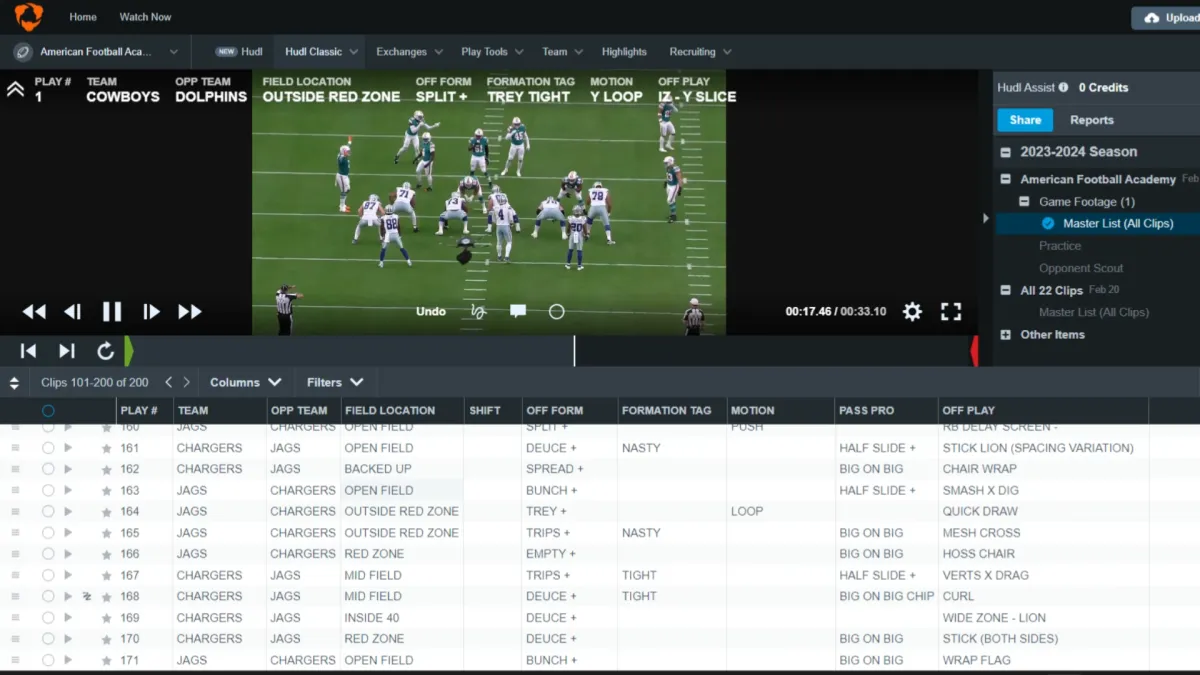Select the clip 163 checkbox circle
Image resolution: width=1200 pixels, height=675 pixels.
[x=48, y=490]
